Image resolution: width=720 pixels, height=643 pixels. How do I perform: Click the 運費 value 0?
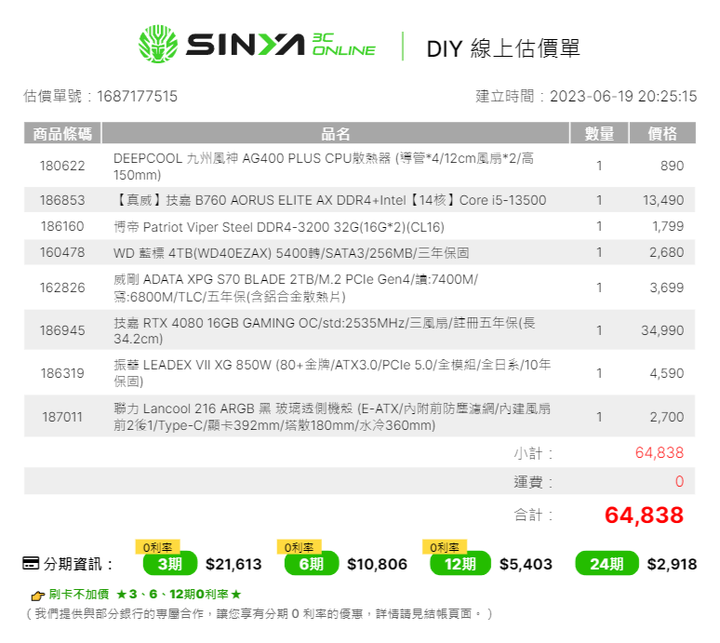[x=679, y=481]
